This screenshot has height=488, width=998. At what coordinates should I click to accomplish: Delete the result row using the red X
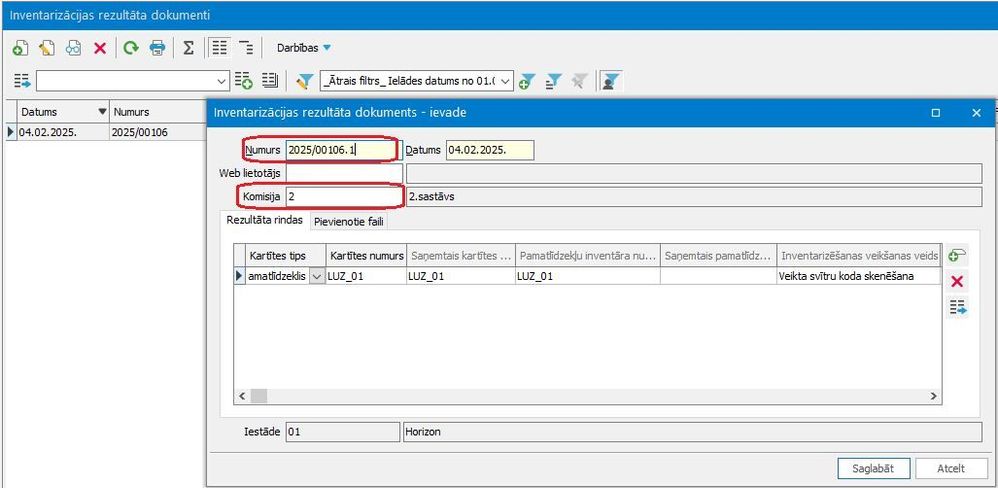click(x=957, y=282)
